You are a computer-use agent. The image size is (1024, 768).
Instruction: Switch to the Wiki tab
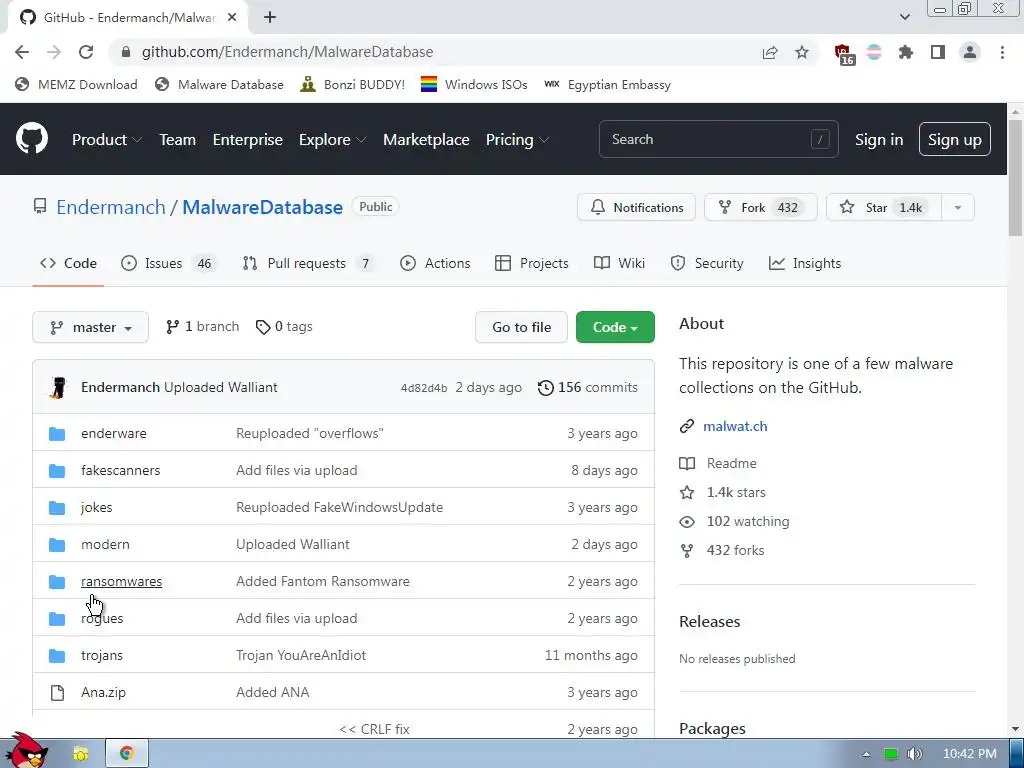pyautogui.click(x=619, y=263)
